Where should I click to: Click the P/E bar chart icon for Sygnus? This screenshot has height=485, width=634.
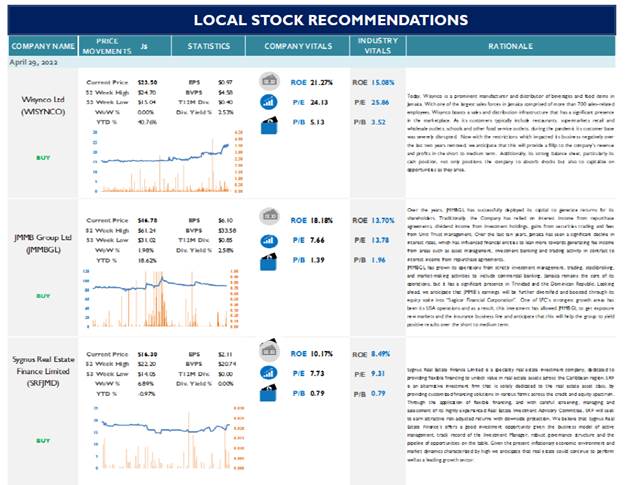coord(268,373)
